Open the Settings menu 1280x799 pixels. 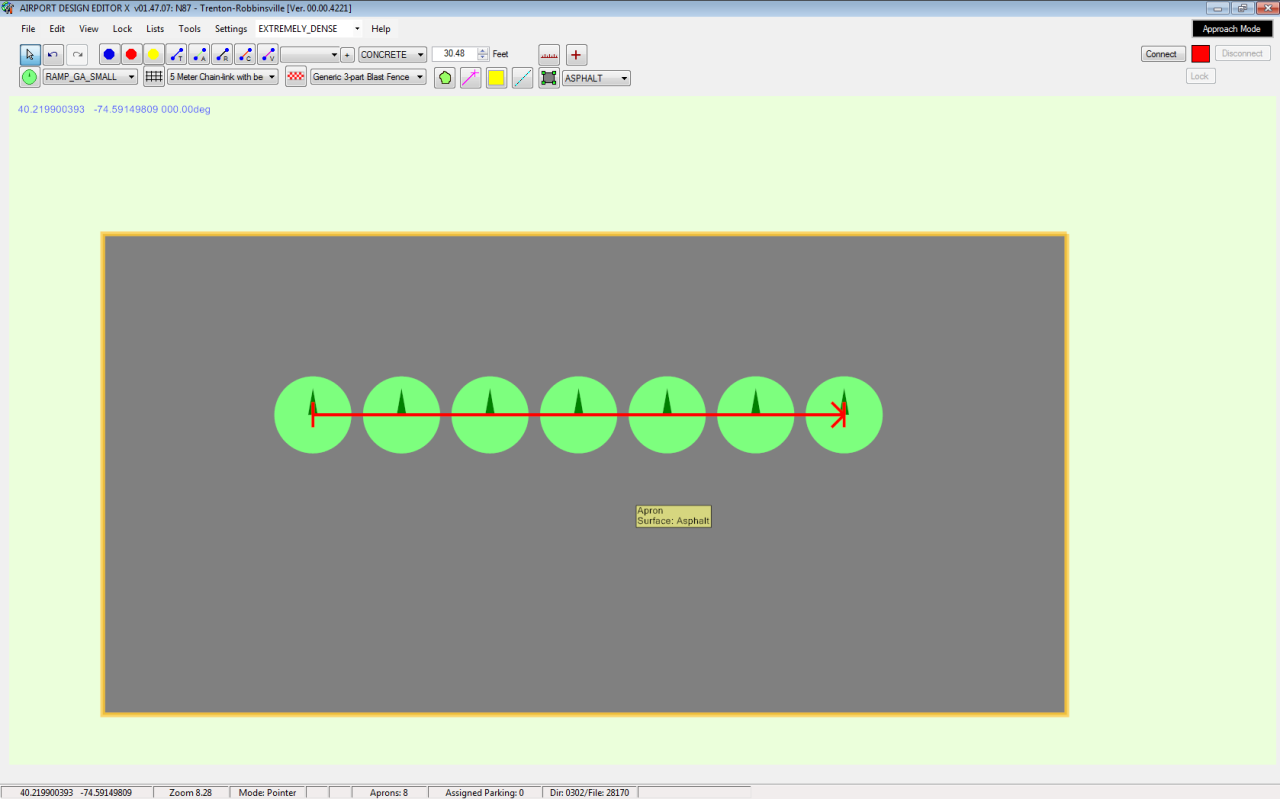click(231, 29)
